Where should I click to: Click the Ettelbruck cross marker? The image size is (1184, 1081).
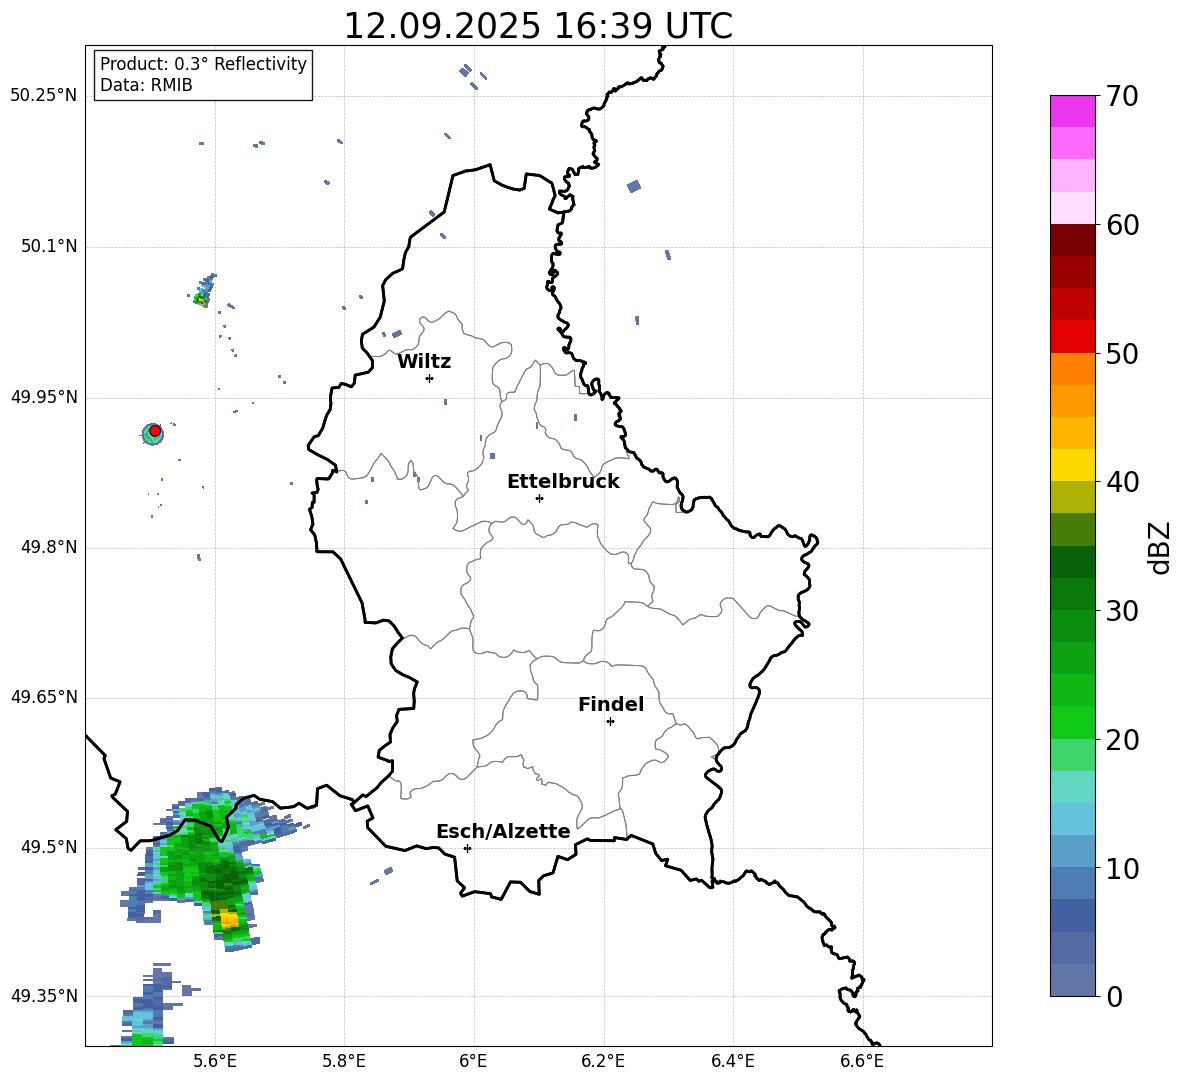coord(539,498)
